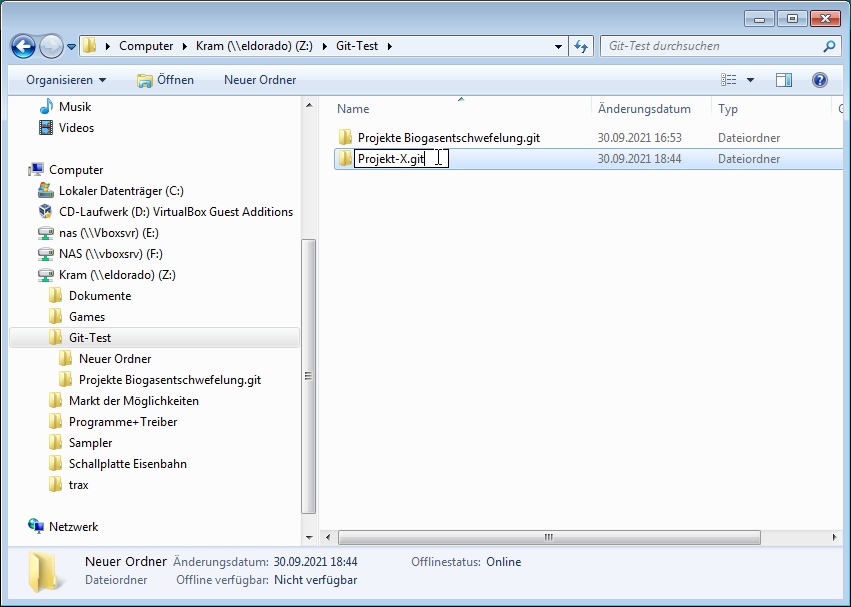Click the search magnifier icon
The image size is (851, 607).
click(829, 46)
